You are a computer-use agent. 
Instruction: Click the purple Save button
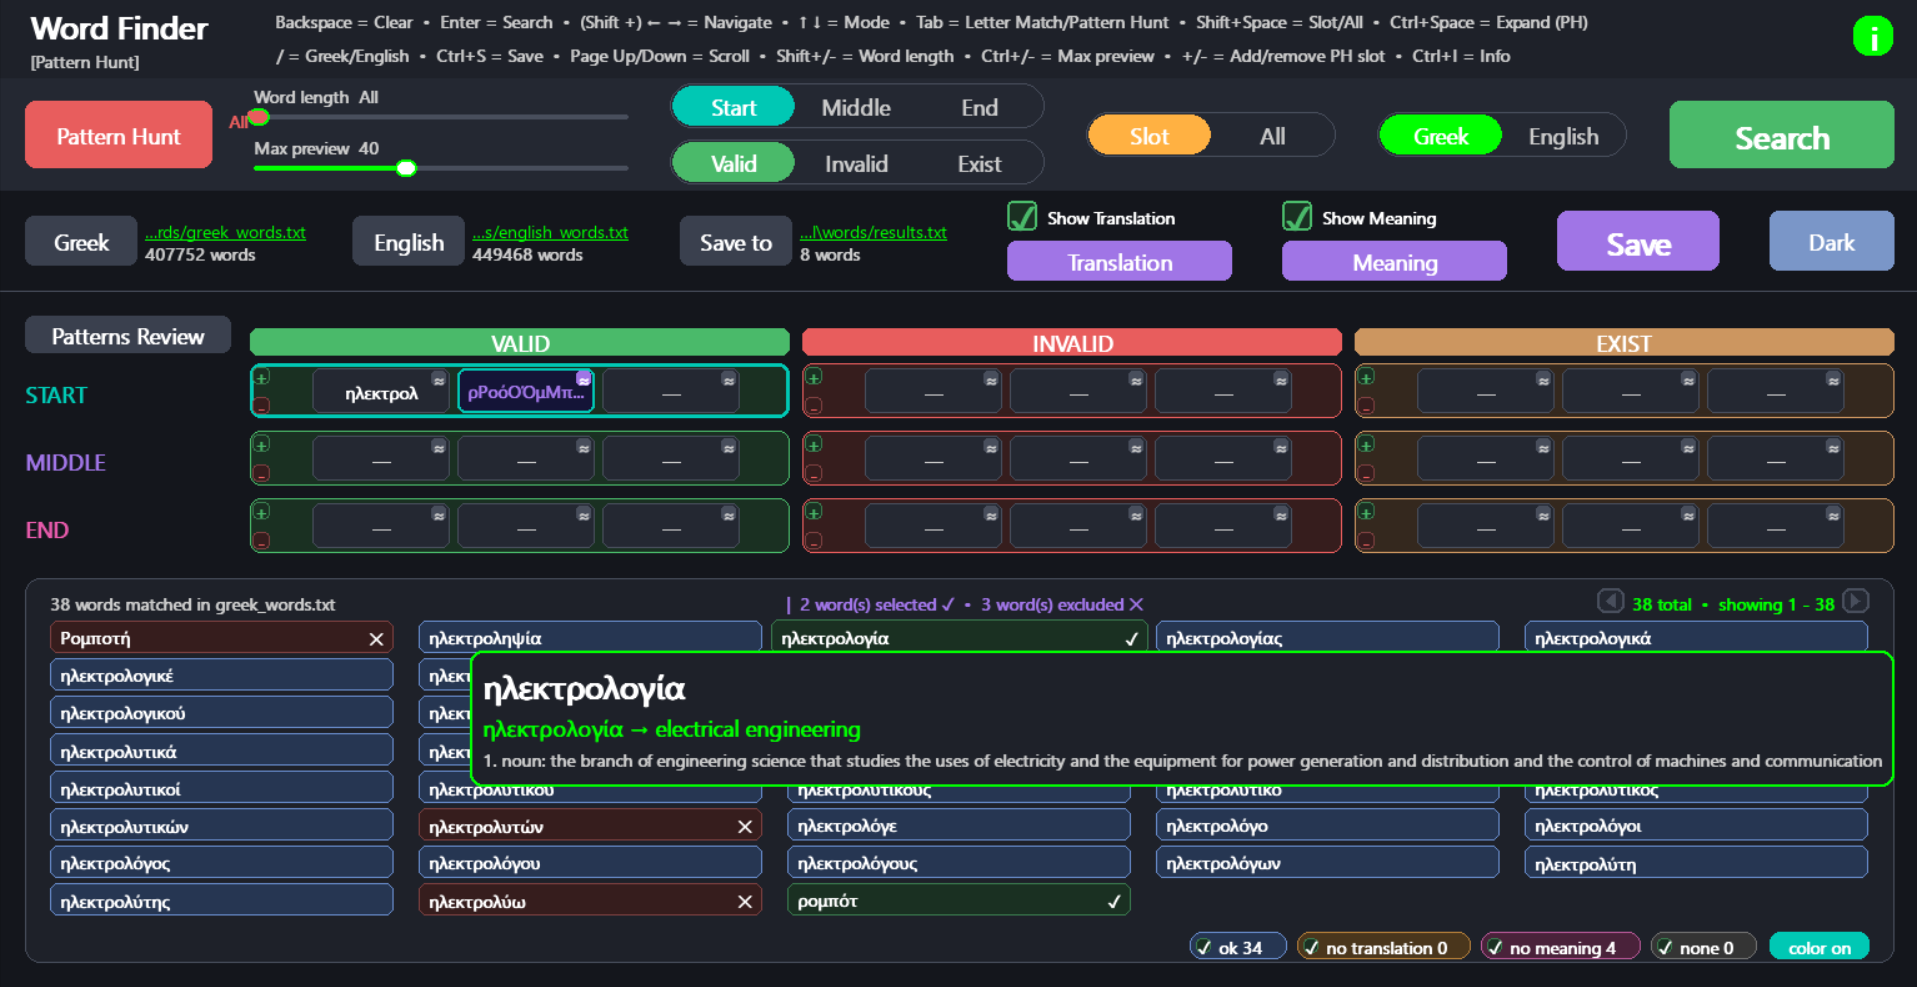tap(1638, 242)
